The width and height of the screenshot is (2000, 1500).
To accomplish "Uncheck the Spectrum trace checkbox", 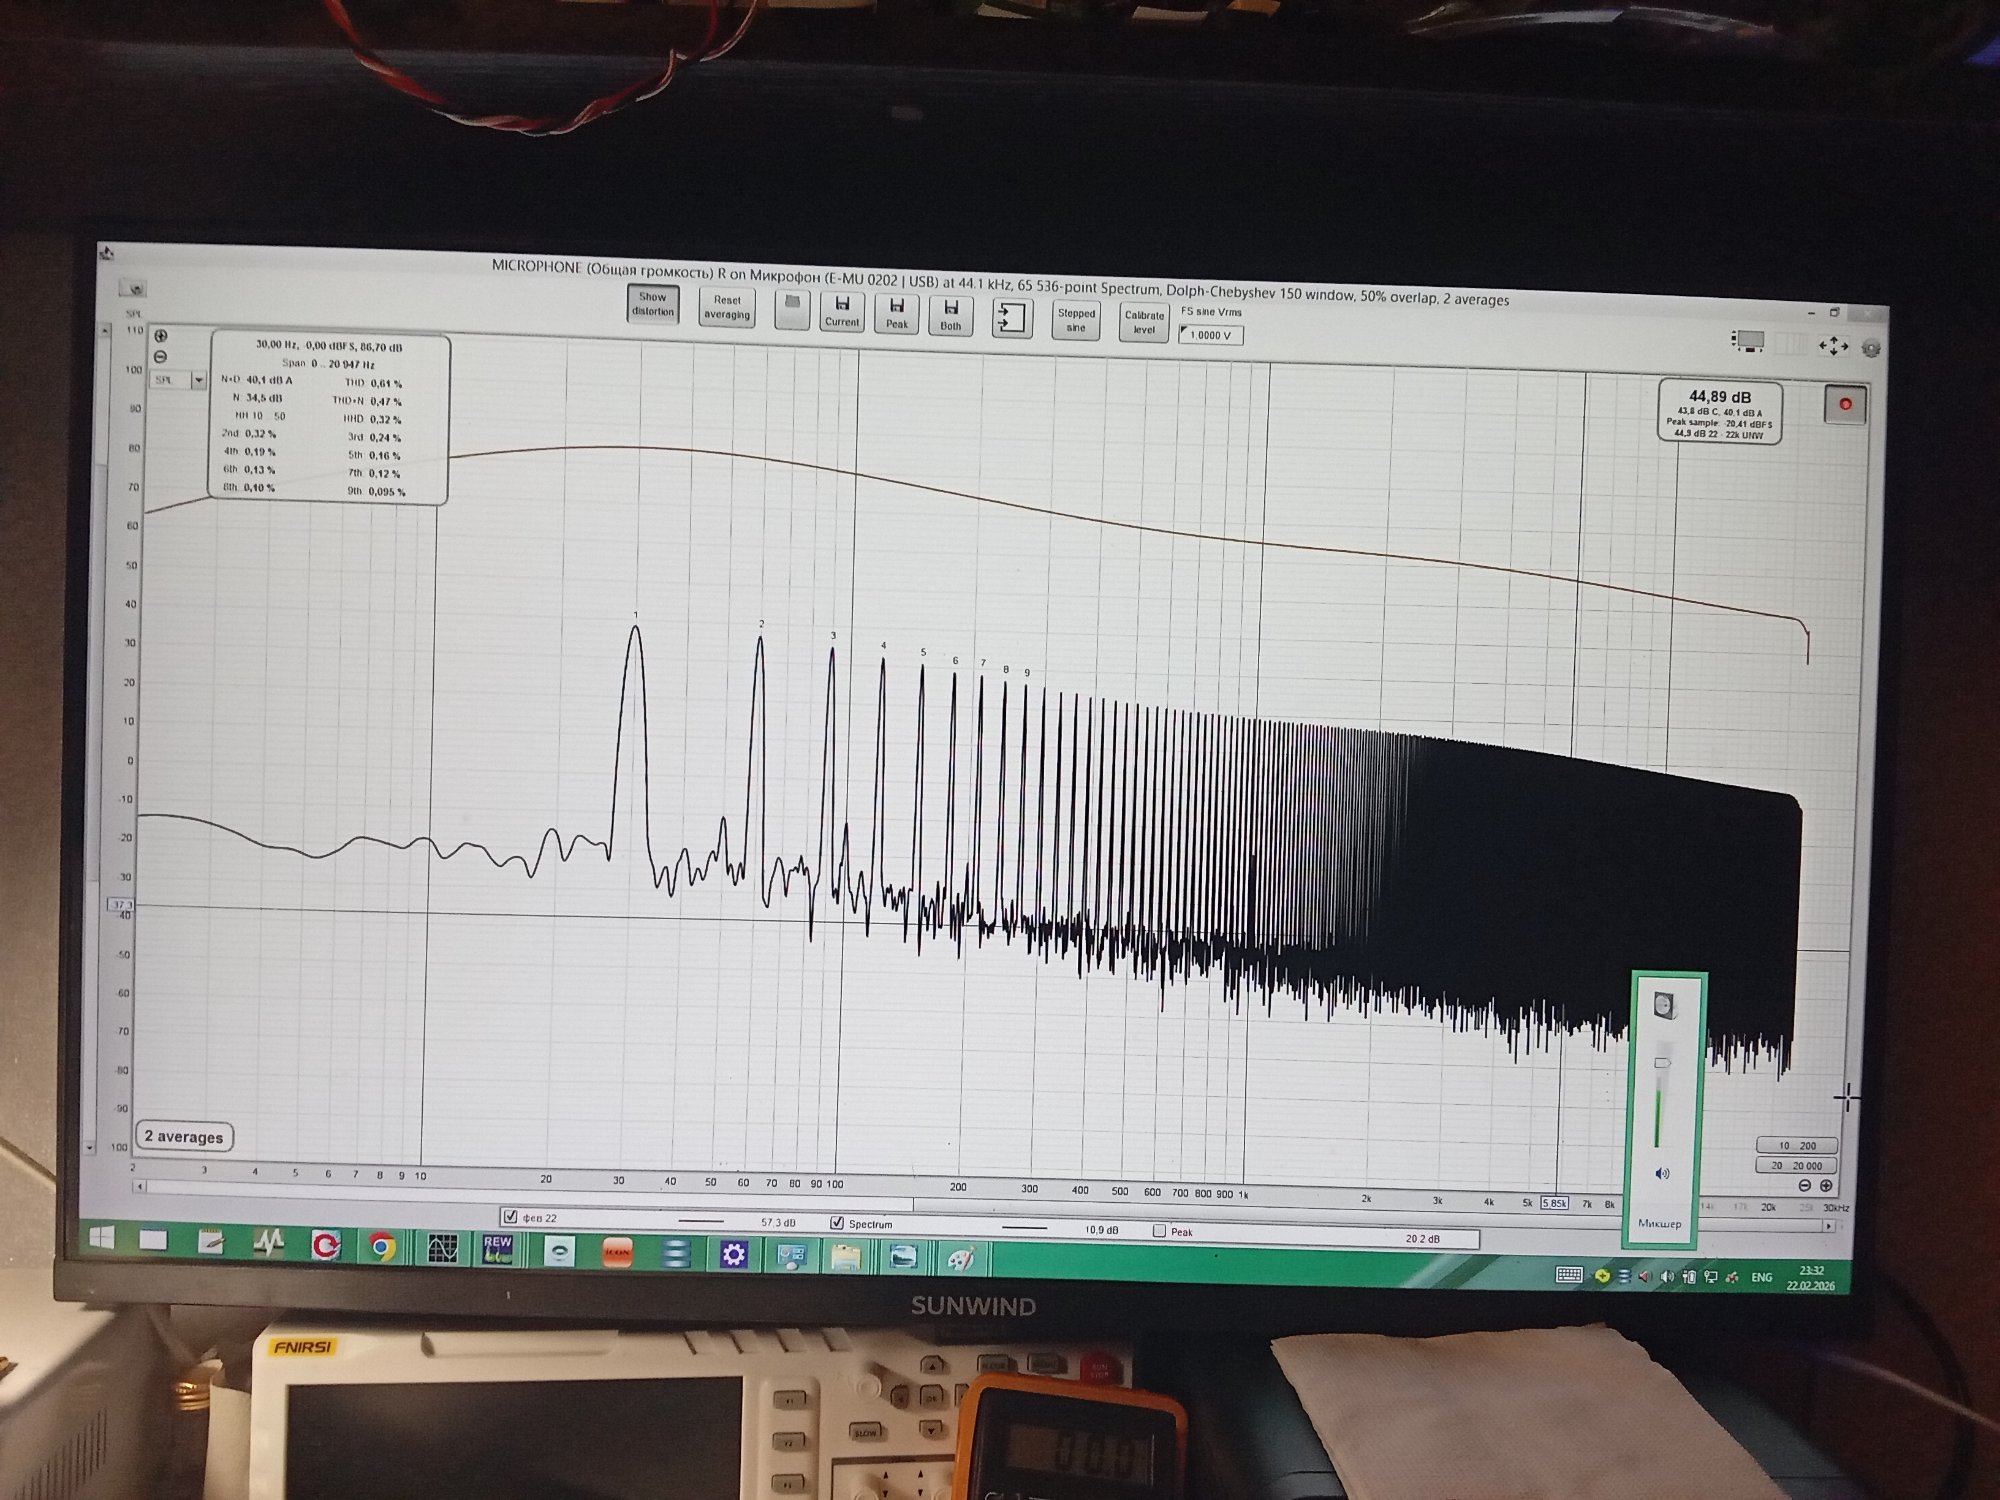I will [x=837, y=1223].
